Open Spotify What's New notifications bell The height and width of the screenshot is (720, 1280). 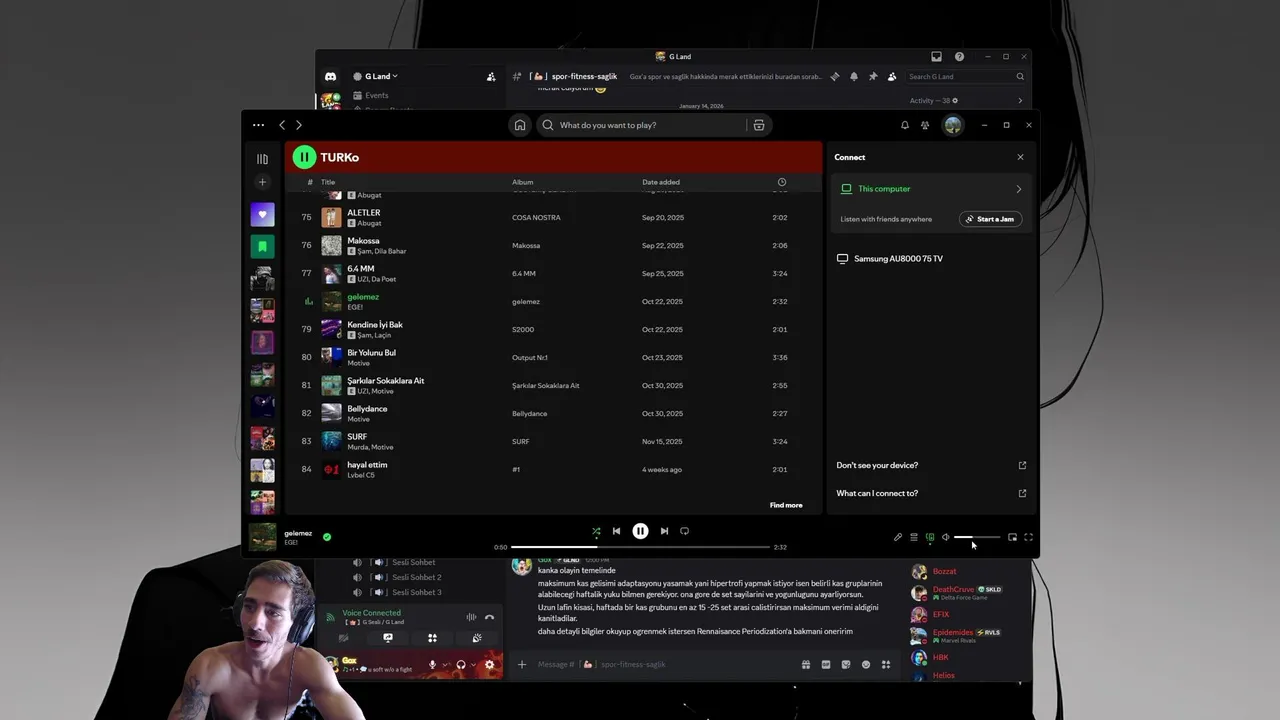click(x=905, y=125)
